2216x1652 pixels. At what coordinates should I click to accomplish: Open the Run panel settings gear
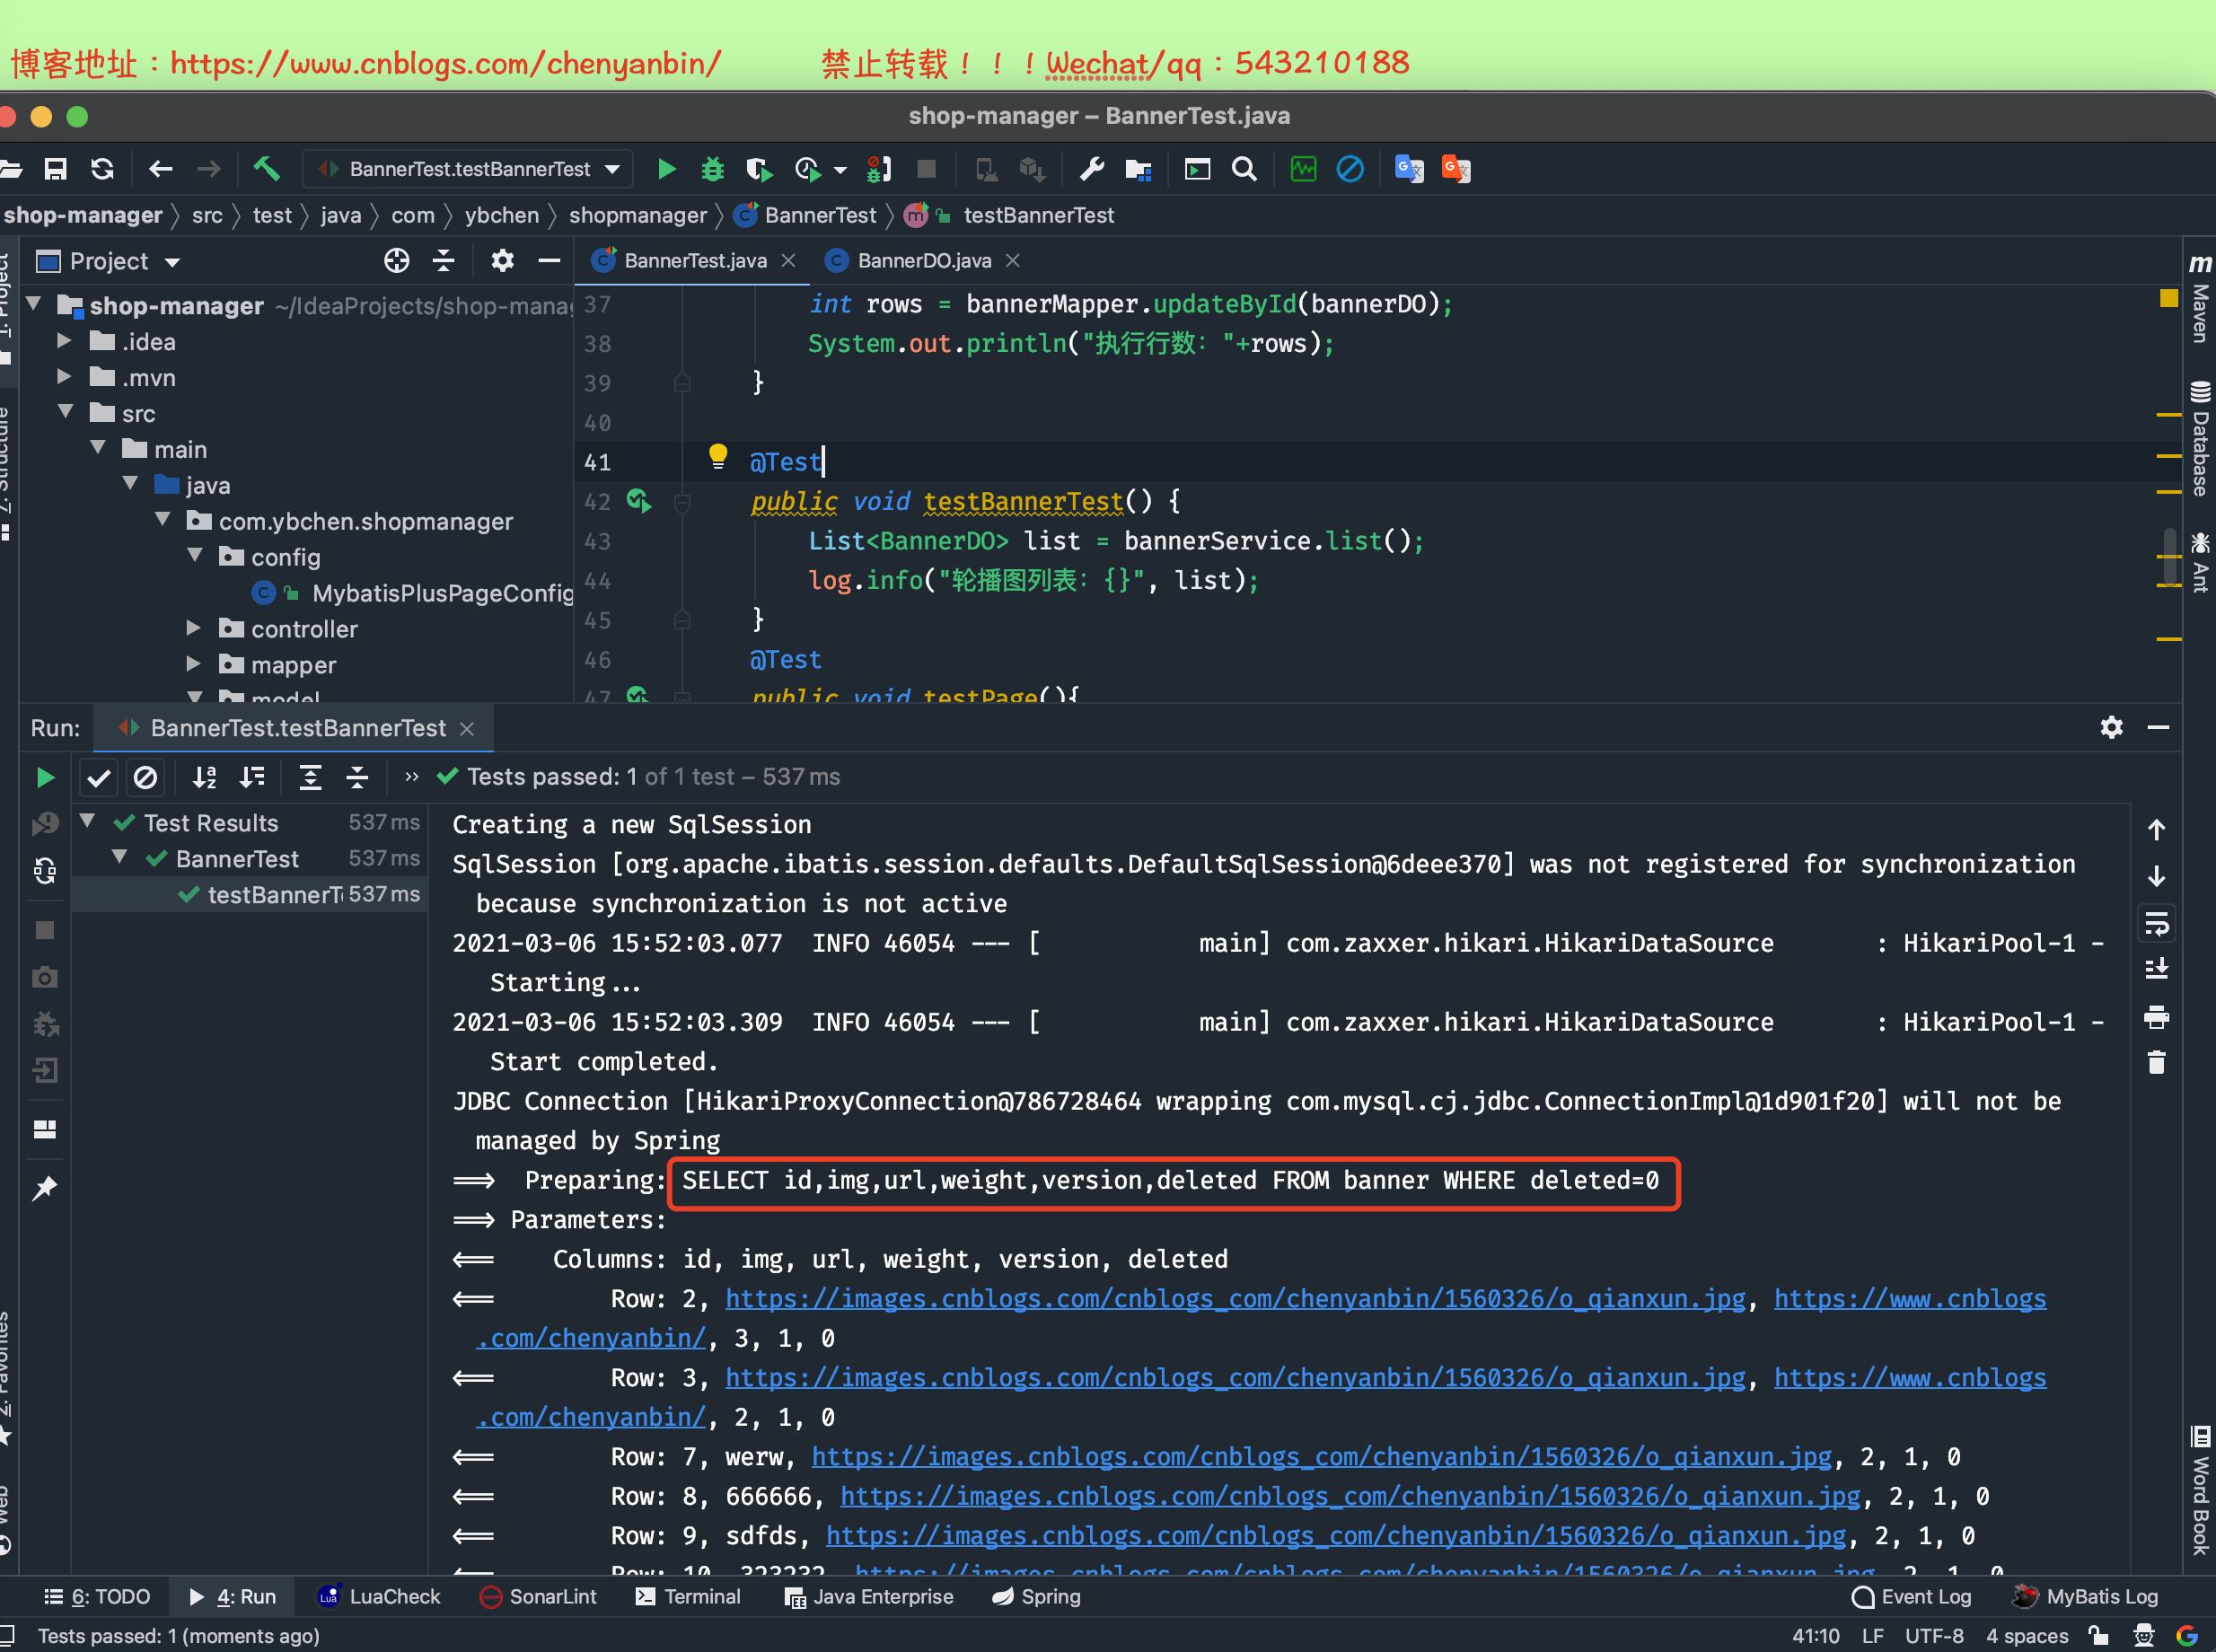point(2112,728)
